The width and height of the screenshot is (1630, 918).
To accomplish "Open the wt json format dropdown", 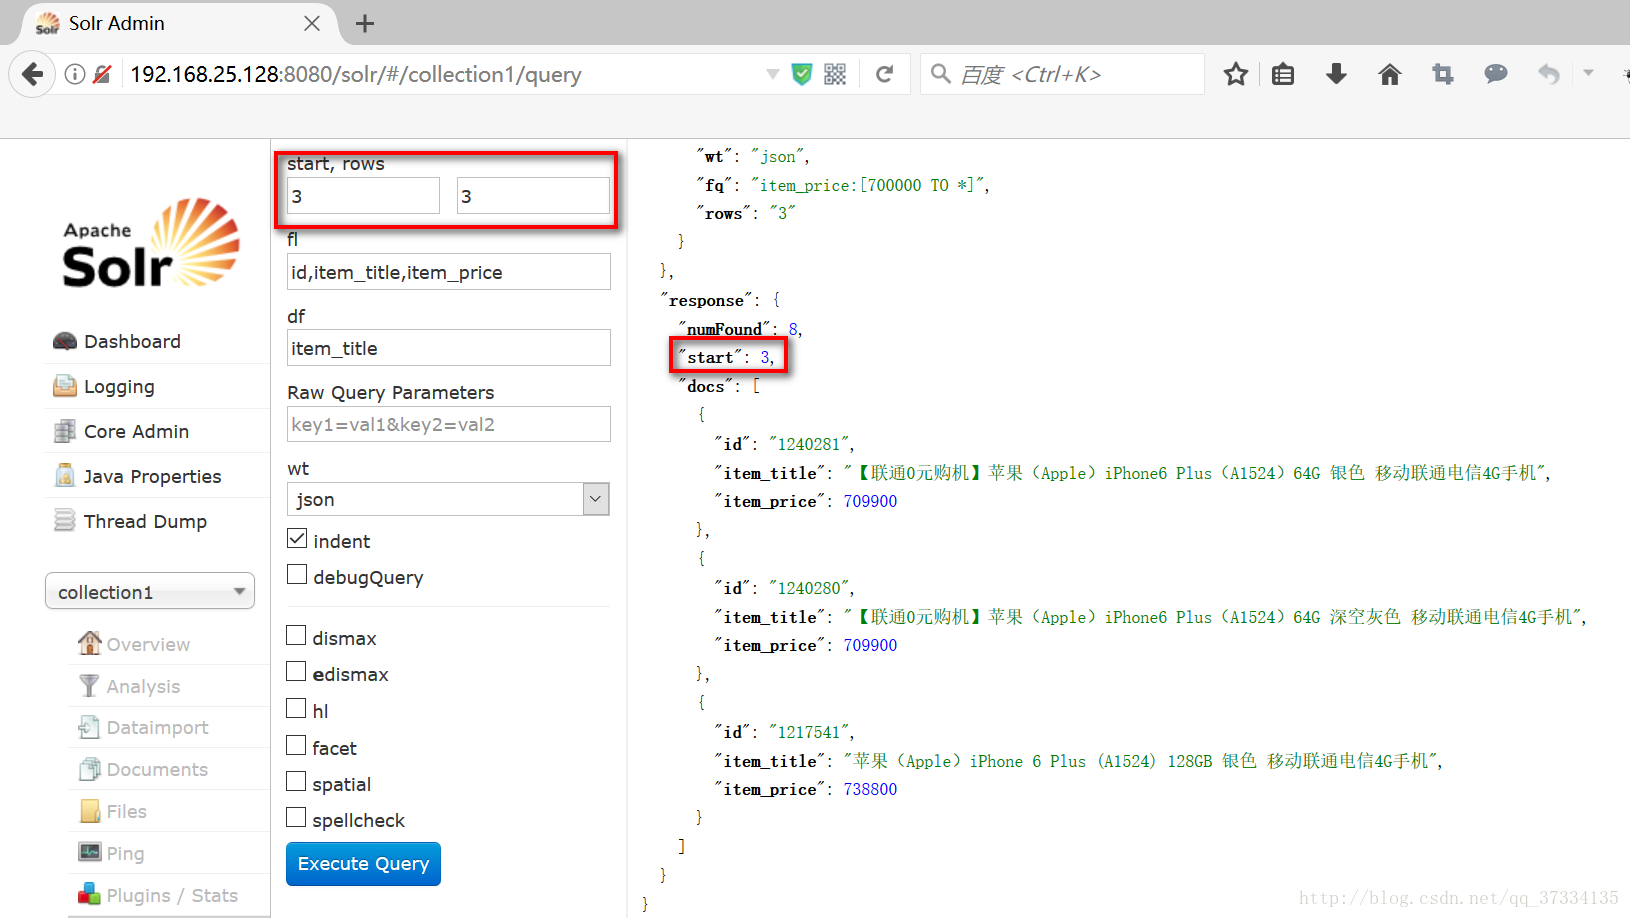I will [448, 499].
